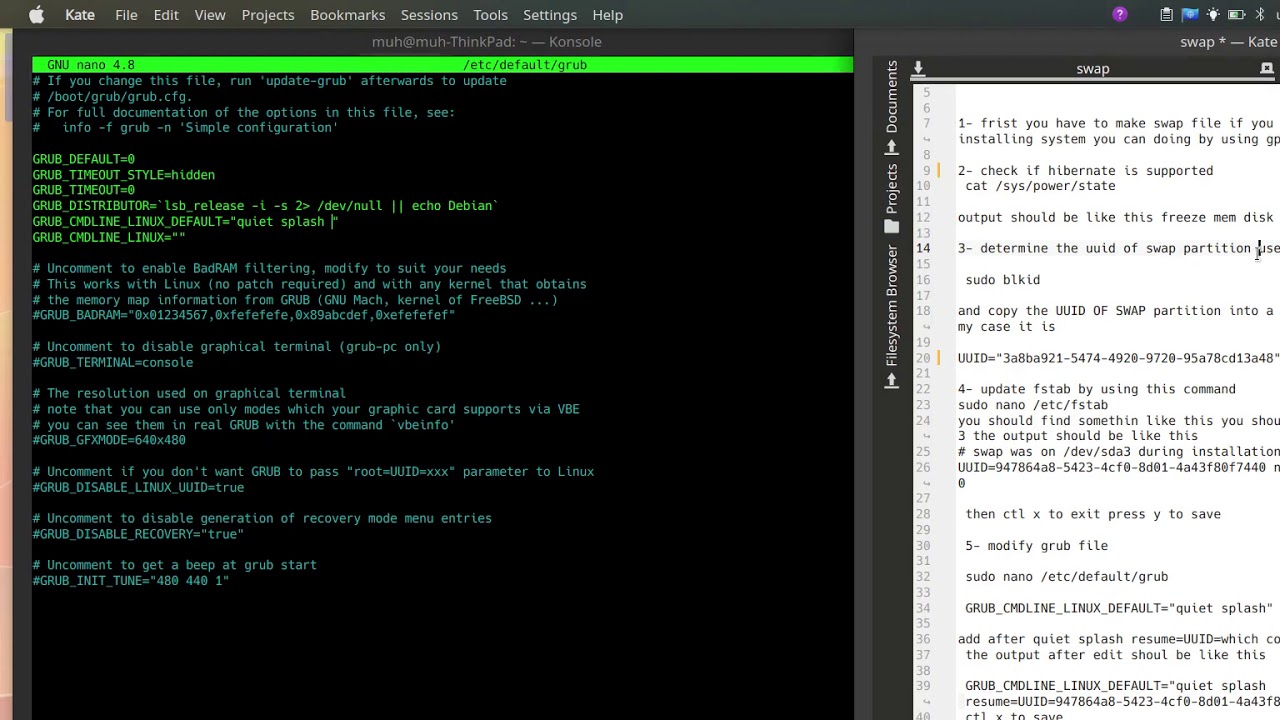Open the Documents sidebar panel in Kate
This screenshot has height=720, width=1280.
[891, 96]
